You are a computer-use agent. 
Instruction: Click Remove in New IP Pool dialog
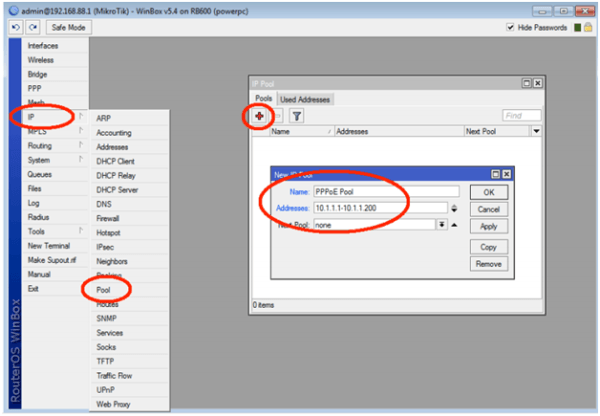click(489, 264)
